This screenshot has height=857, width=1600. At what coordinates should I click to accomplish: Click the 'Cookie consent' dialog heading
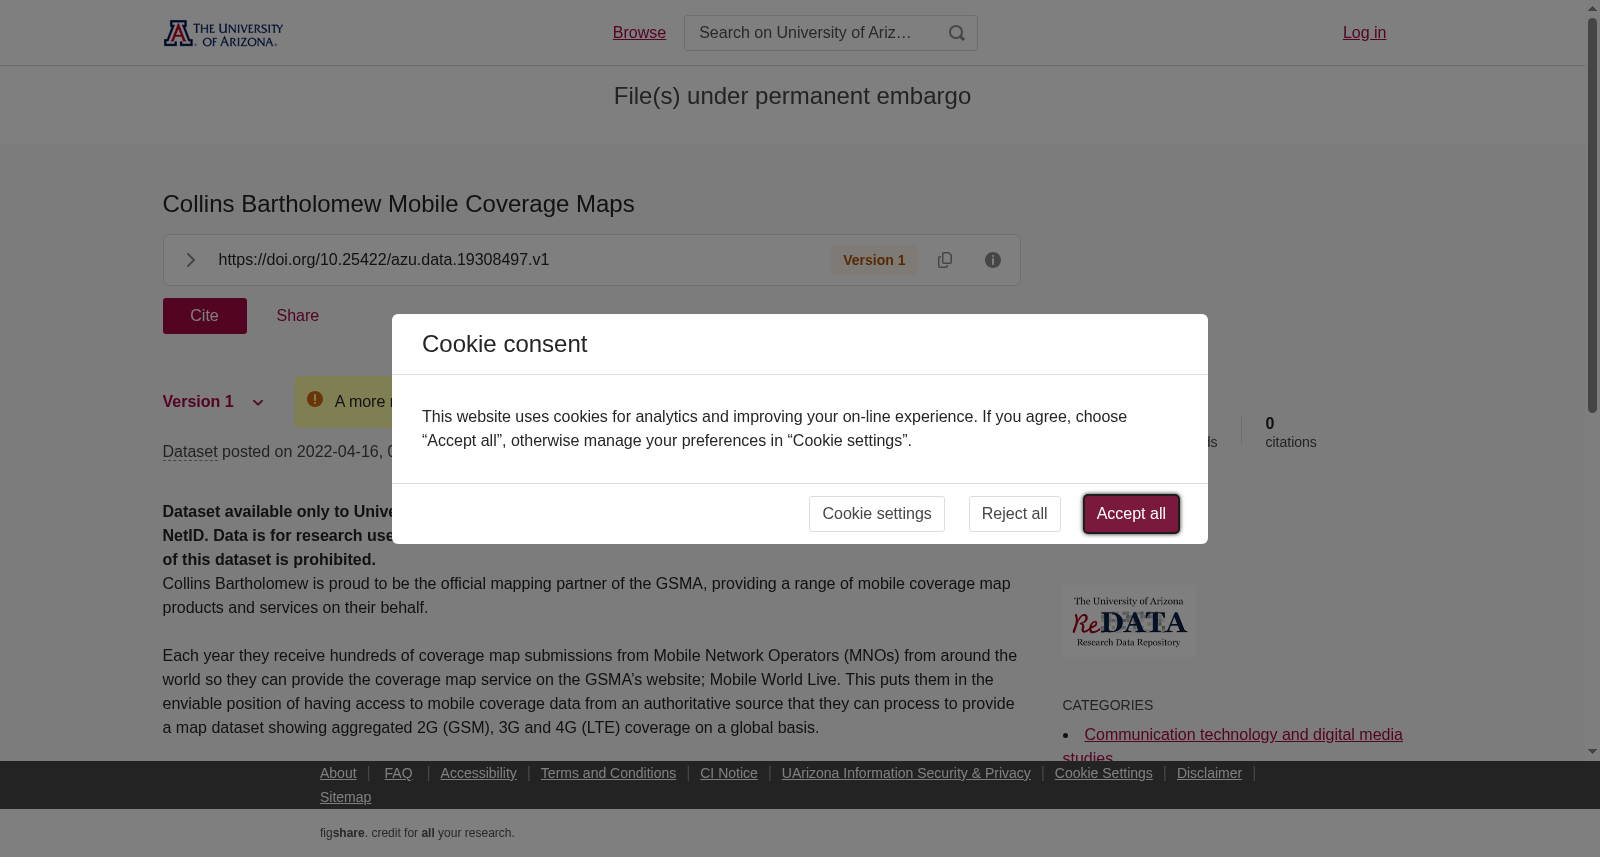tap(505, 344)
